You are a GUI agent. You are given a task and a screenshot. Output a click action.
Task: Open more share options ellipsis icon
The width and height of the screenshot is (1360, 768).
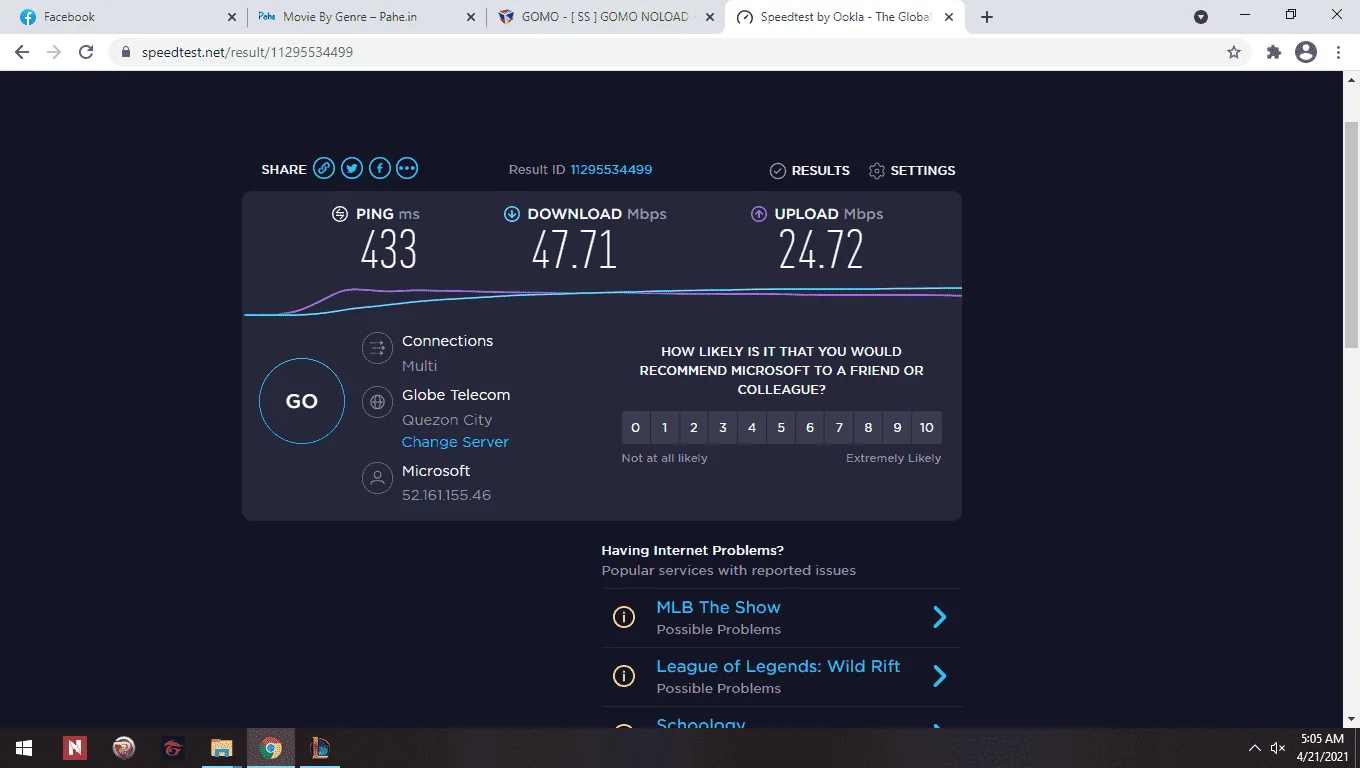point(407,169)
